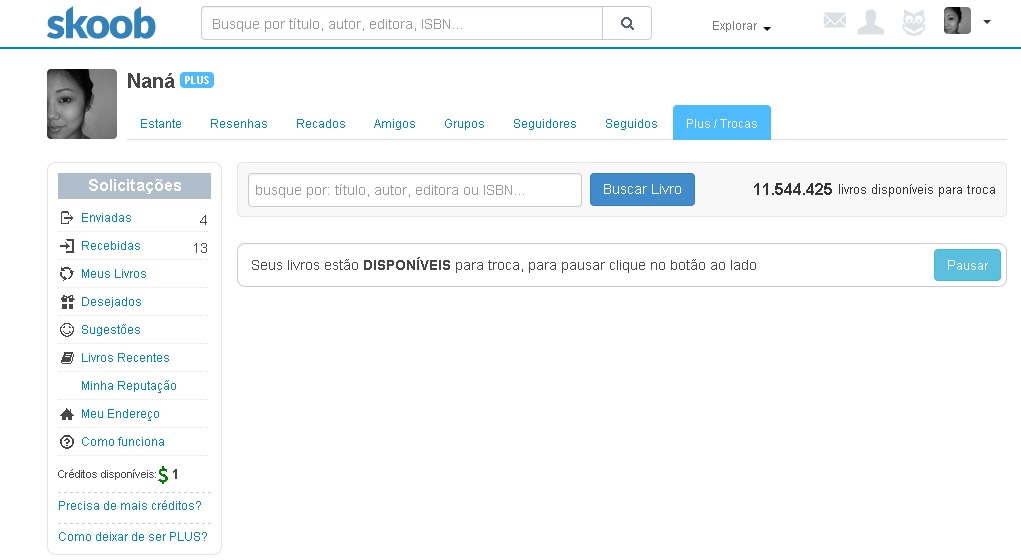Open the messages envelope icon
Screen dimensions: 1021x560
pyautogui.click(x=834, y=21)
